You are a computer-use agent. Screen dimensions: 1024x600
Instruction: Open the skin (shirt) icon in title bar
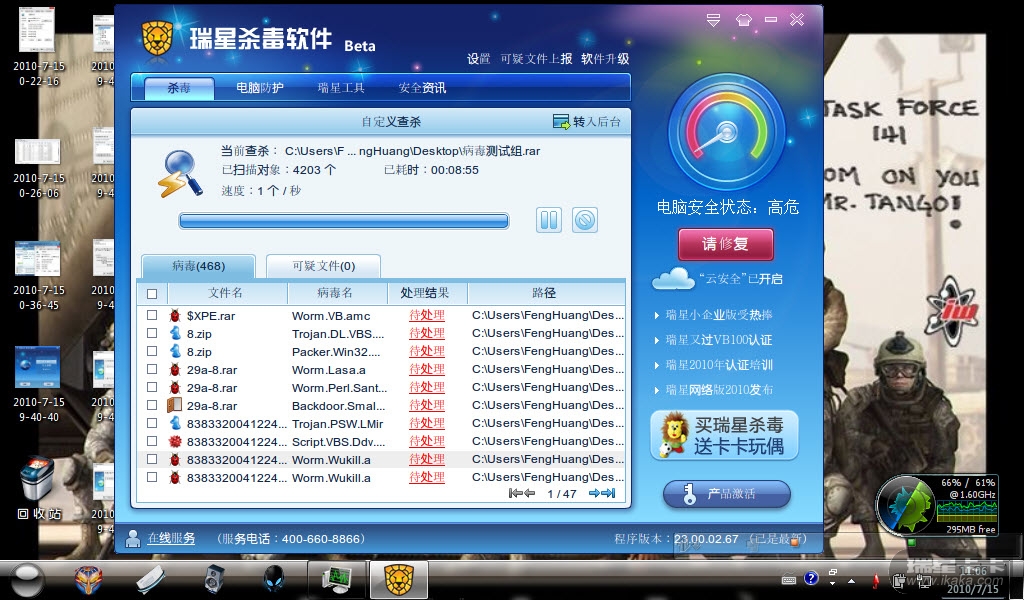743,20
